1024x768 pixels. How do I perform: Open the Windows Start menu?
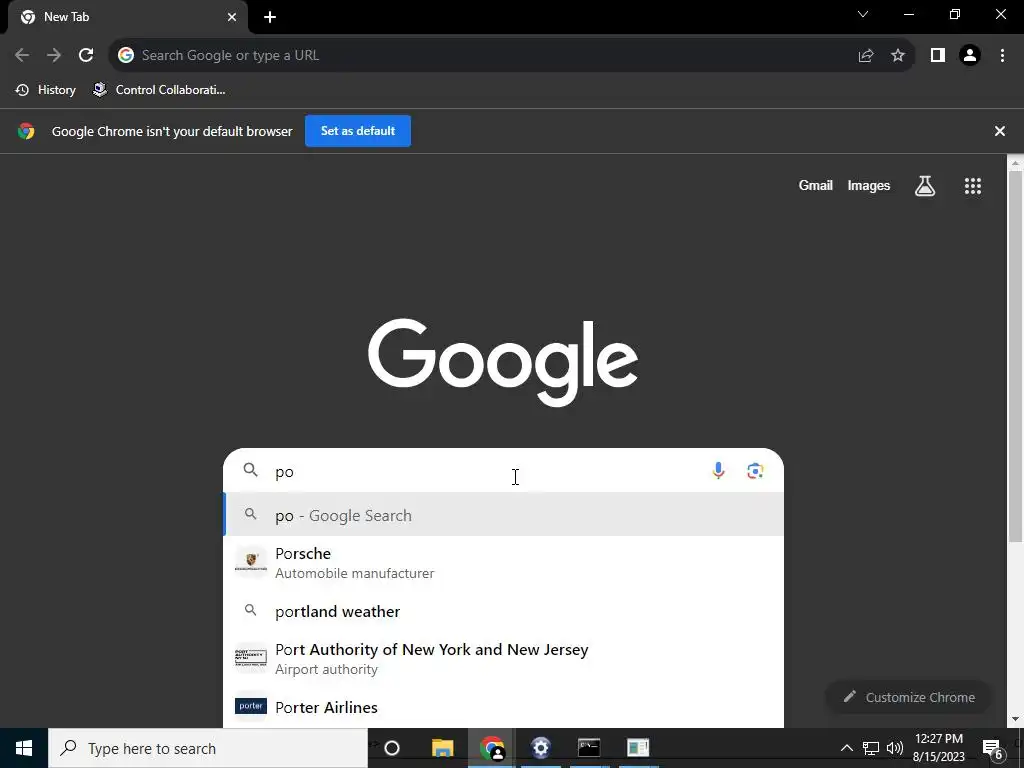tap(24, 748)
